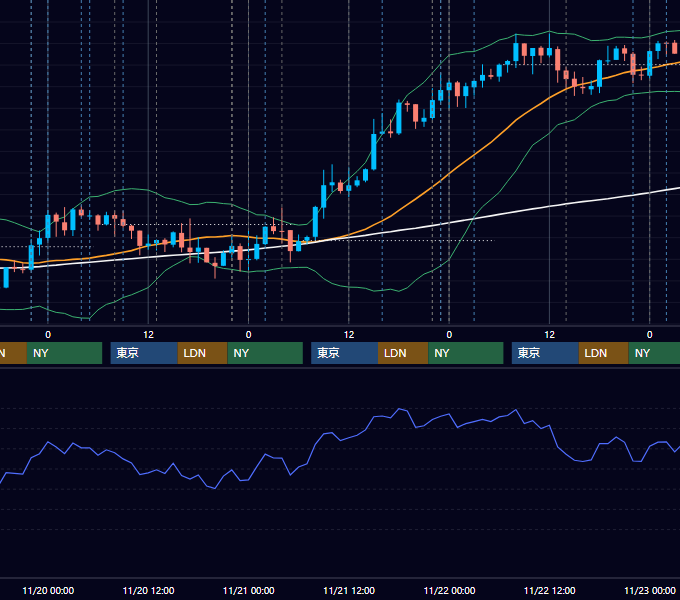Select the NY session block spanning 11/22 00:00
The width and height of the screenshot is (680, 600).
click(x=466, y=353)
